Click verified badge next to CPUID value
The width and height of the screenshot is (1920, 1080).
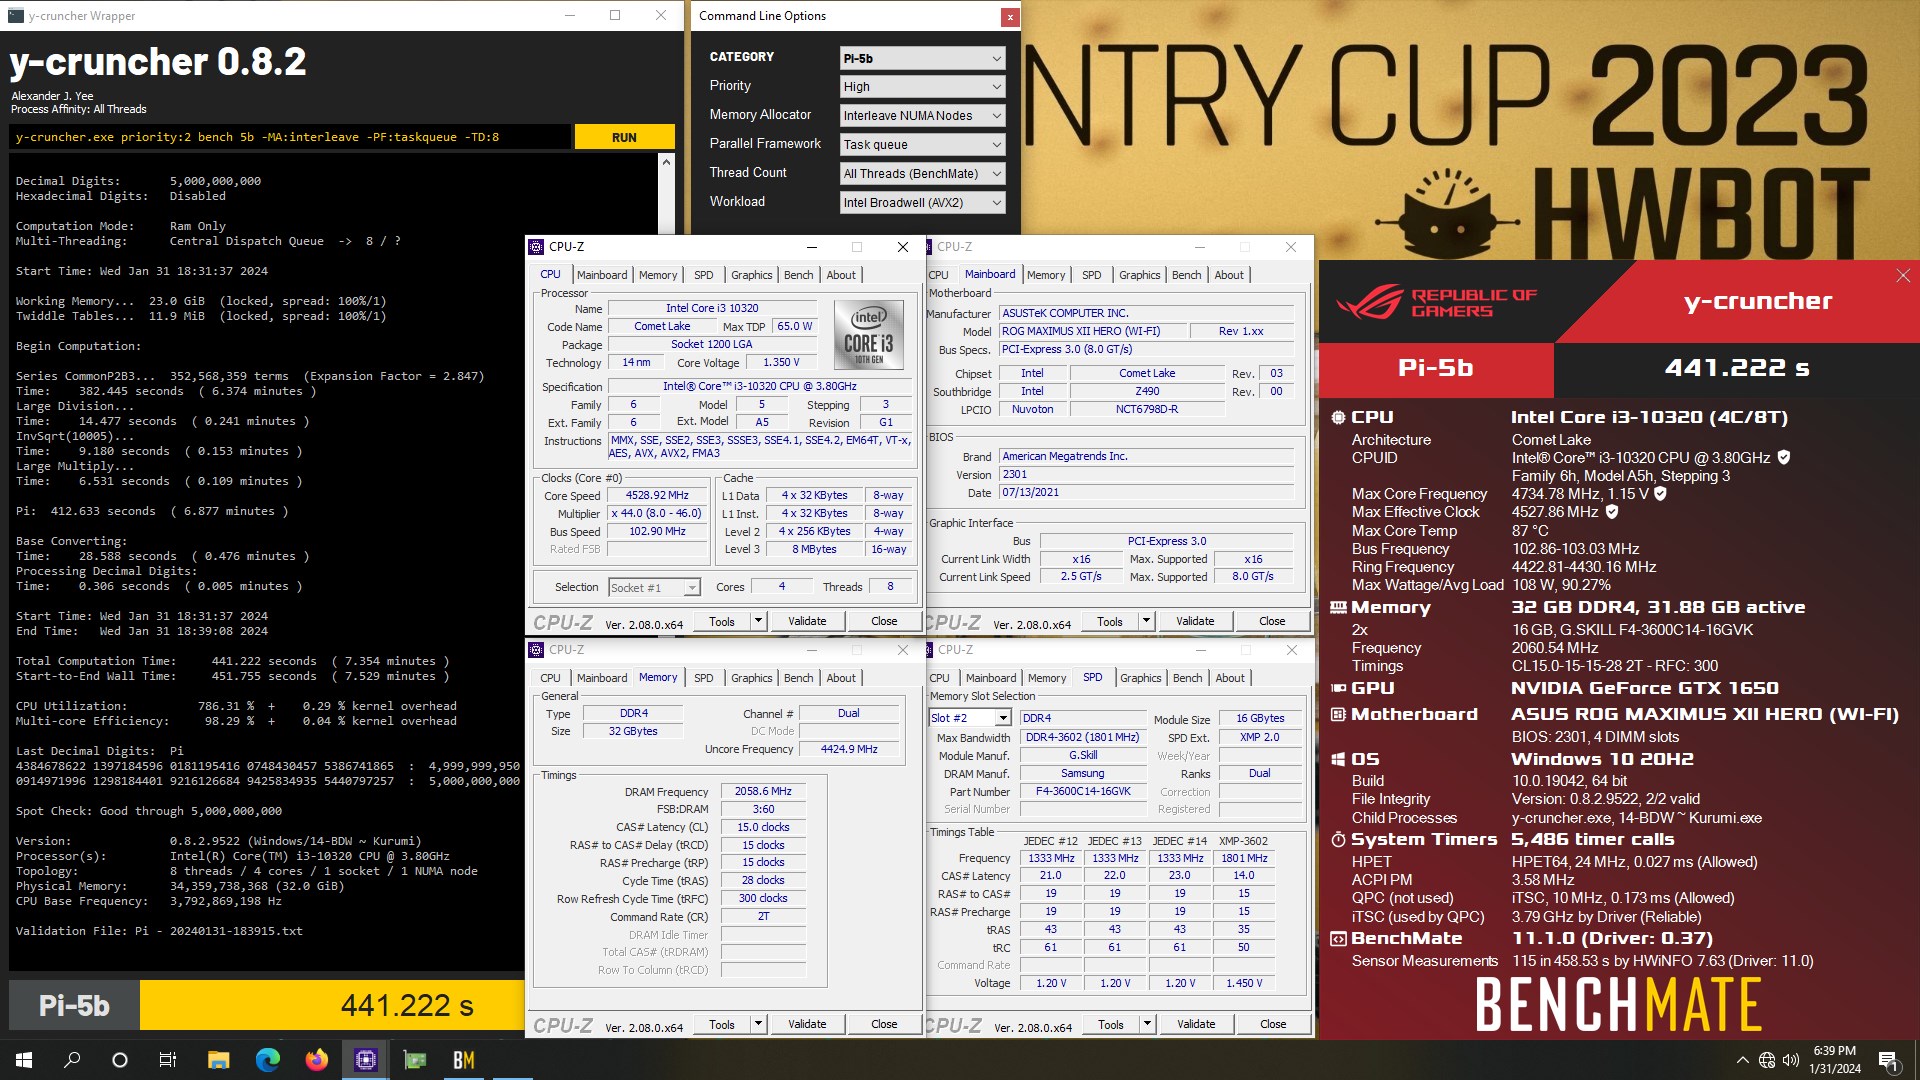coord(1783,457)
